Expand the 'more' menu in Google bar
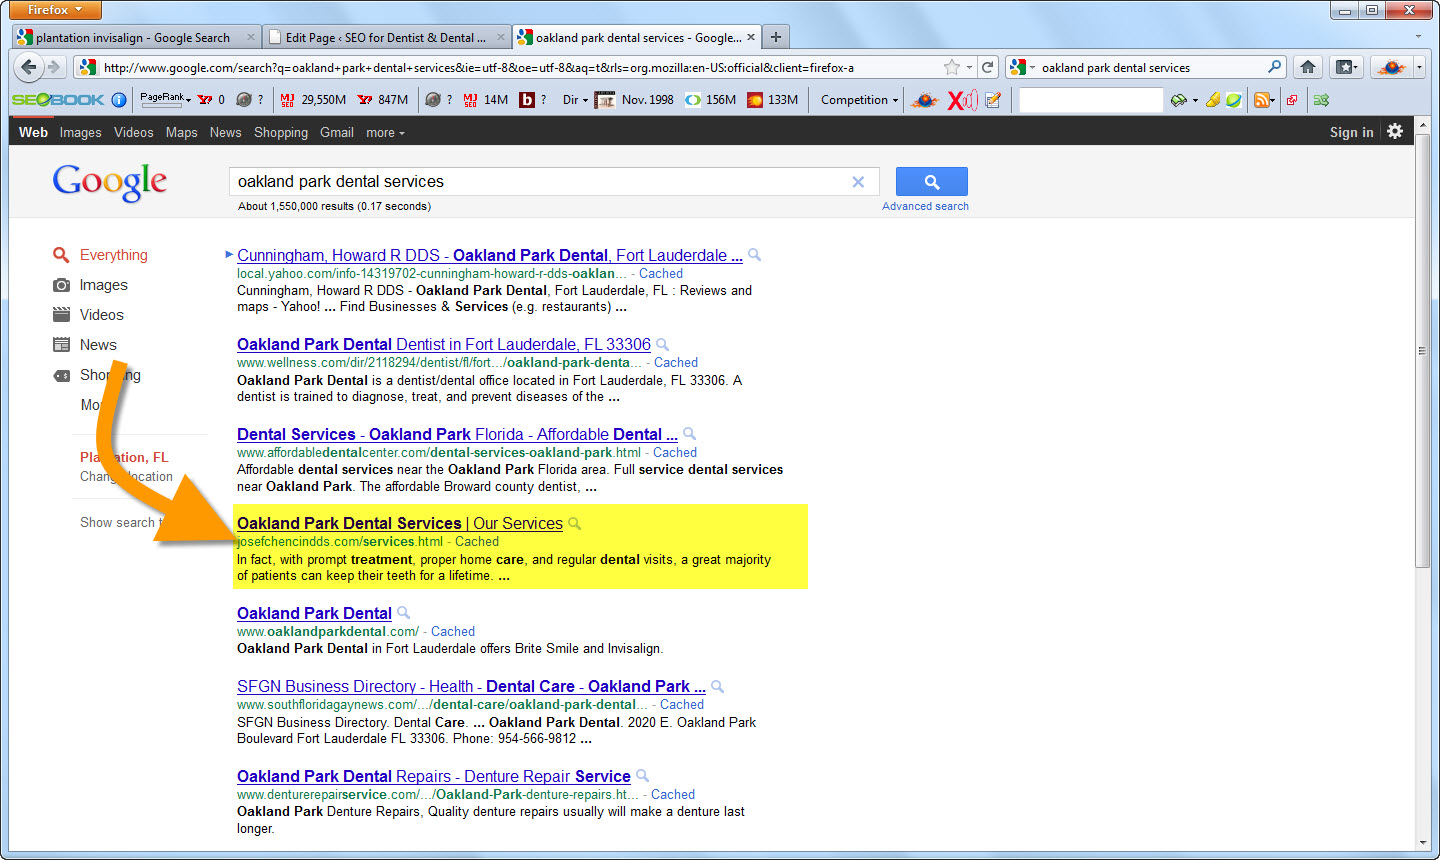Viewport: 1440px width, 860px height. coord(385,132)
